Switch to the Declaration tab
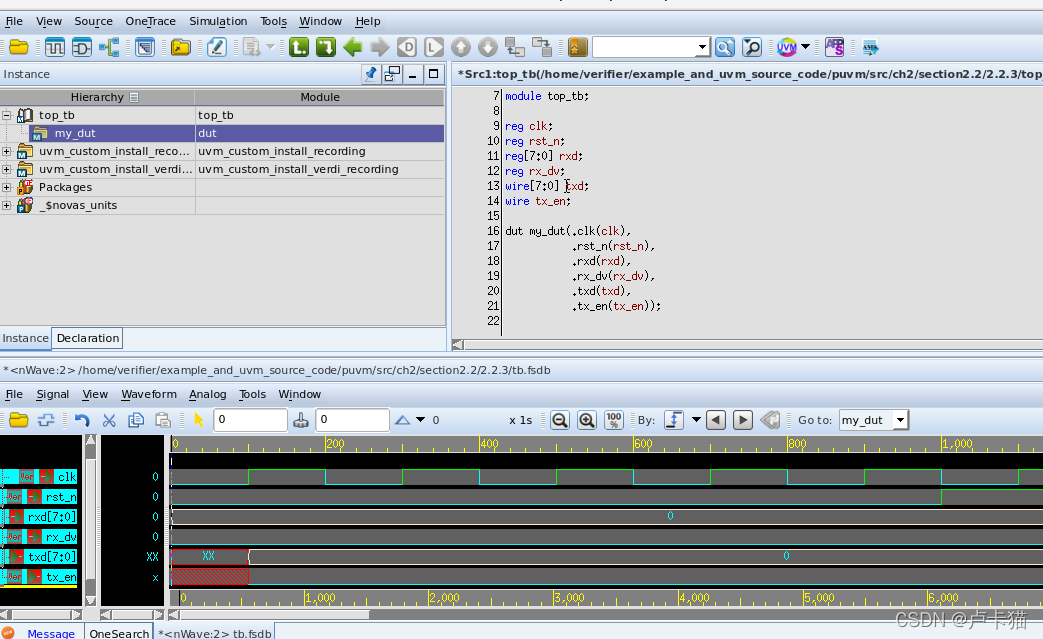 pos(88,338)
